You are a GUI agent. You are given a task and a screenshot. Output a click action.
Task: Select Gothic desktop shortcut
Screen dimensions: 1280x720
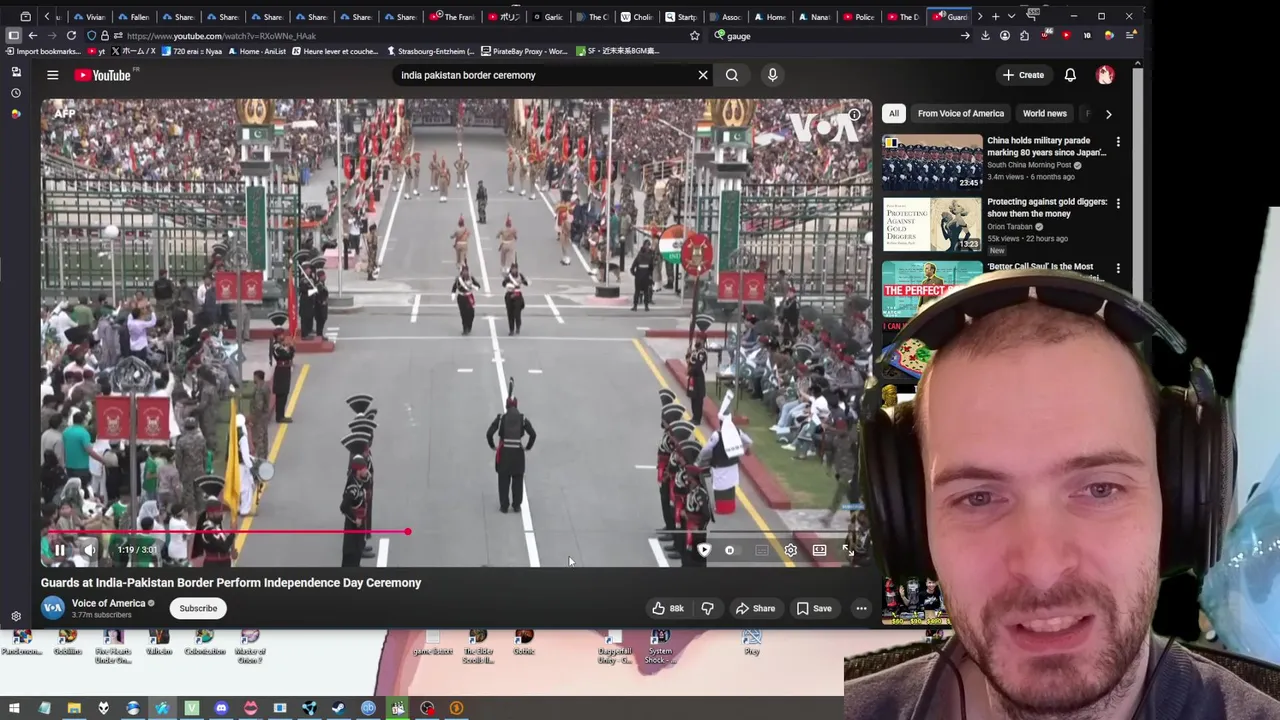point(524,643)
